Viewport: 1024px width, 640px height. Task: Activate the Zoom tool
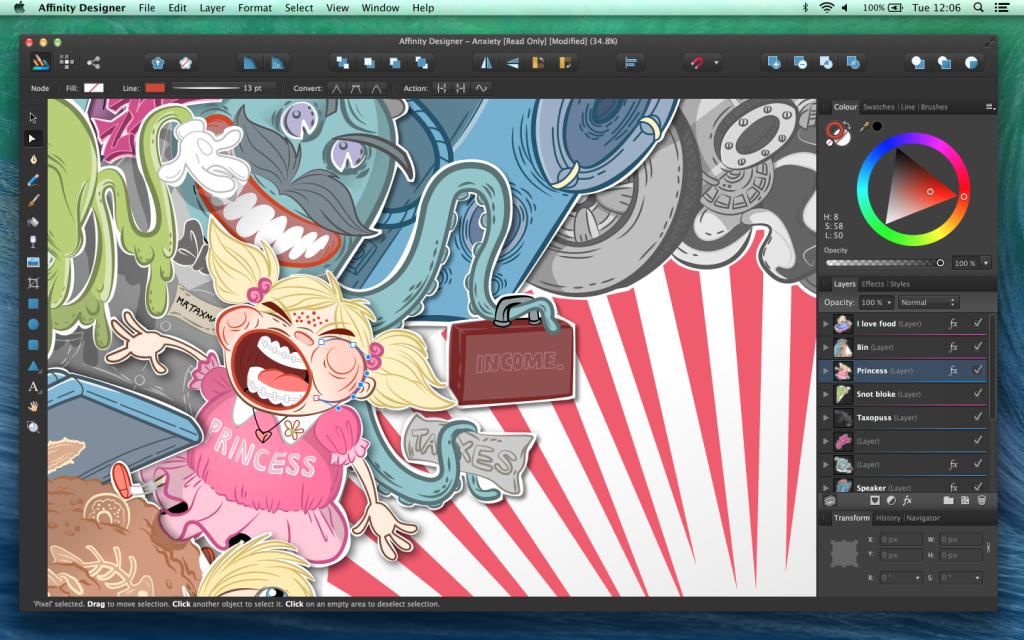pyautogui.click(x=34, y=427)
